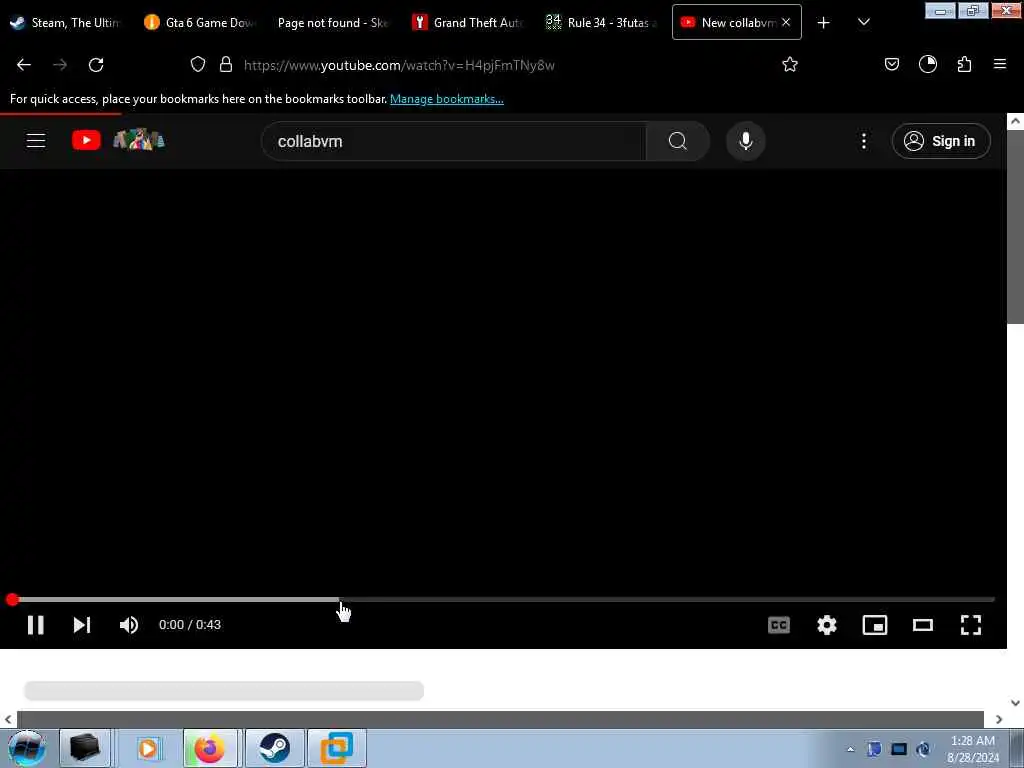1024x768 pixels.
Task: Click the red playhead on progress bar
Action: coord(12,600)
